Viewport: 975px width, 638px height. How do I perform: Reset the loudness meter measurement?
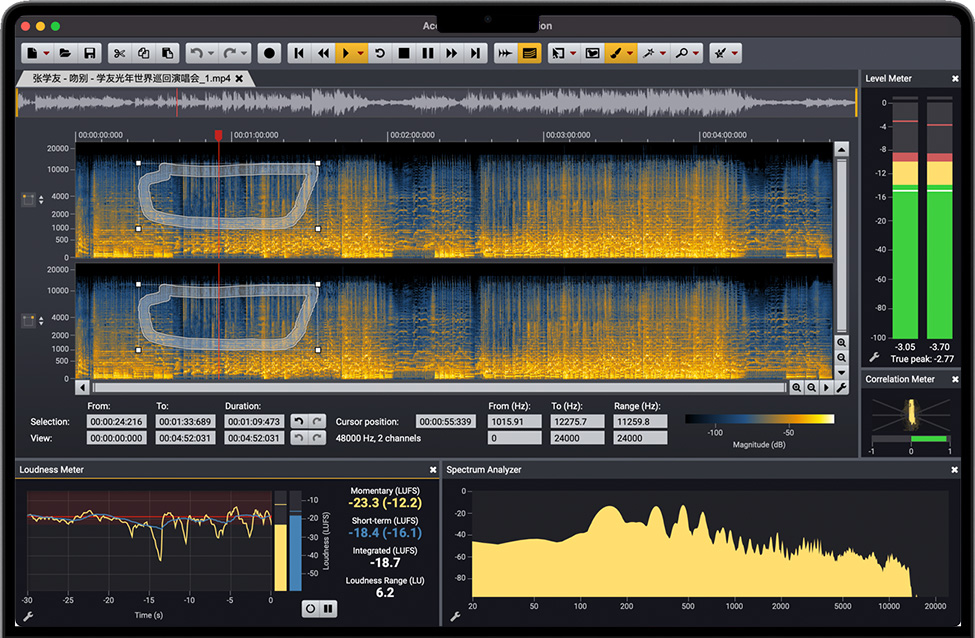[310, 608]
